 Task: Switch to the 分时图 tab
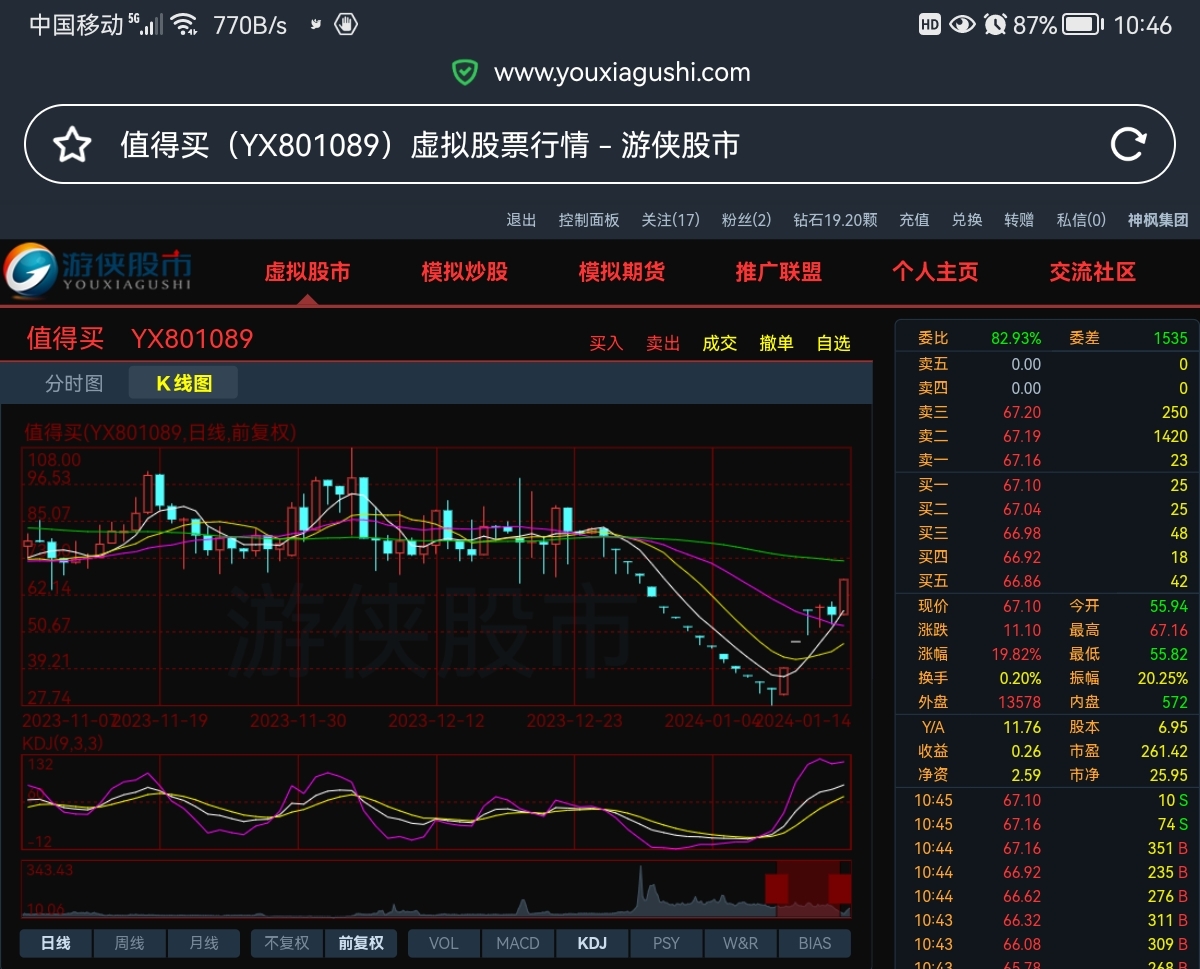click(74, 383)
